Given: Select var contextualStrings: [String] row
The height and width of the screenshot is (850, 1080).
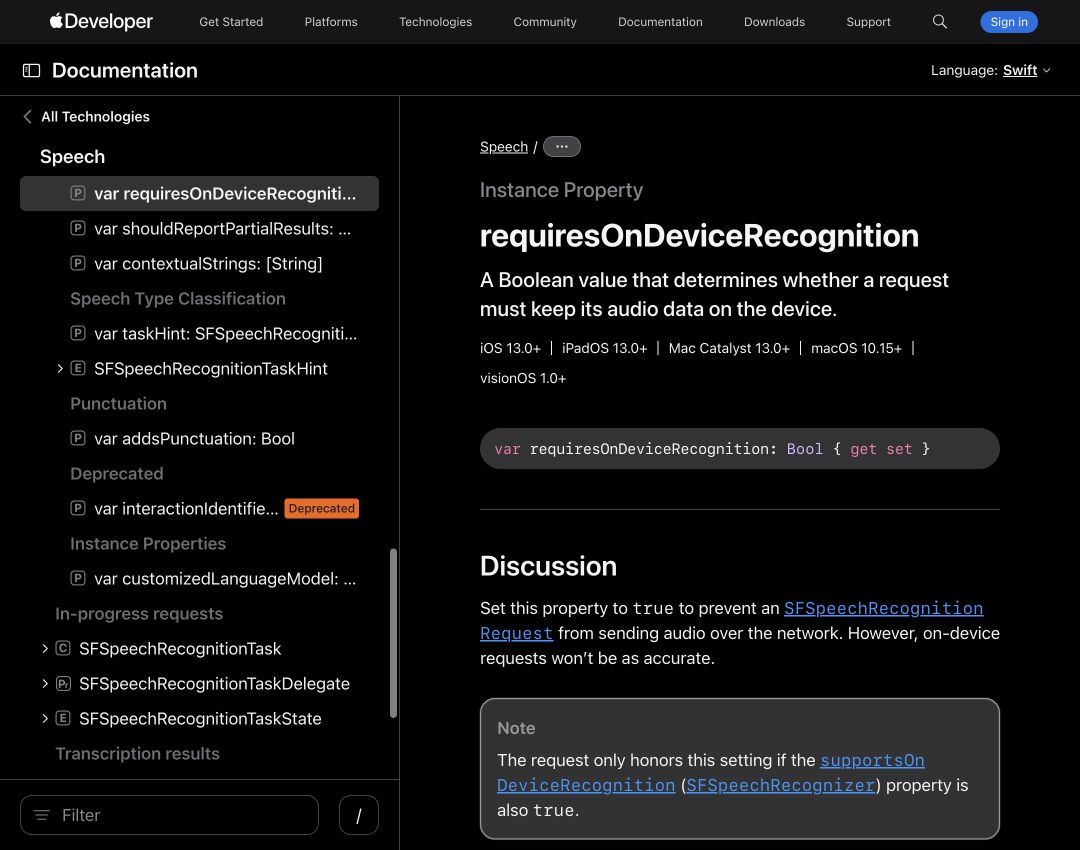Looking at the screenshot, I should point(199,263).
